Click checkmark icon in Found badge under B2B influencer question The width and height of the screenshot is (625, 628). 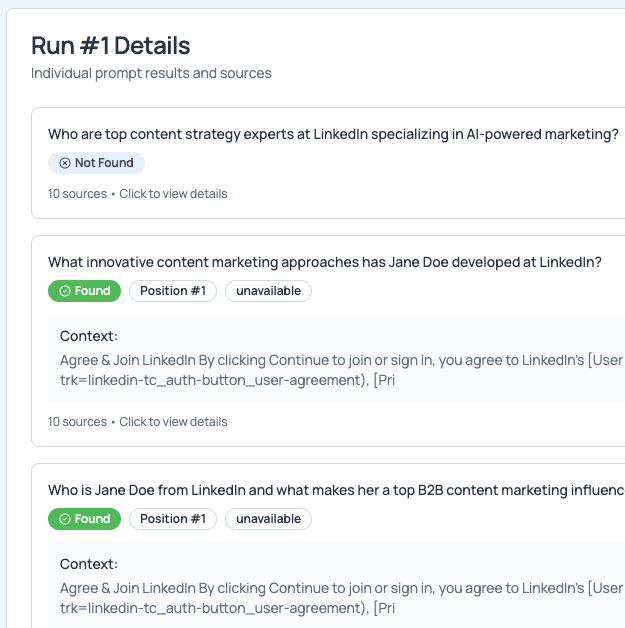(x=65, y=519)
